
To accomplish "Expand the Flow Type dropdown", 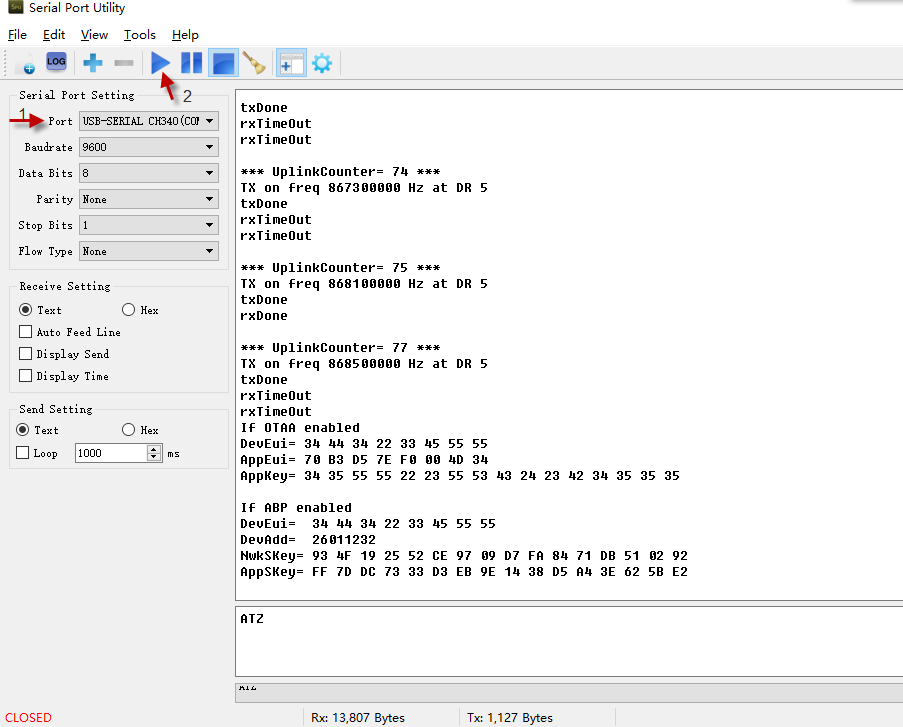I will coord(149,251).
